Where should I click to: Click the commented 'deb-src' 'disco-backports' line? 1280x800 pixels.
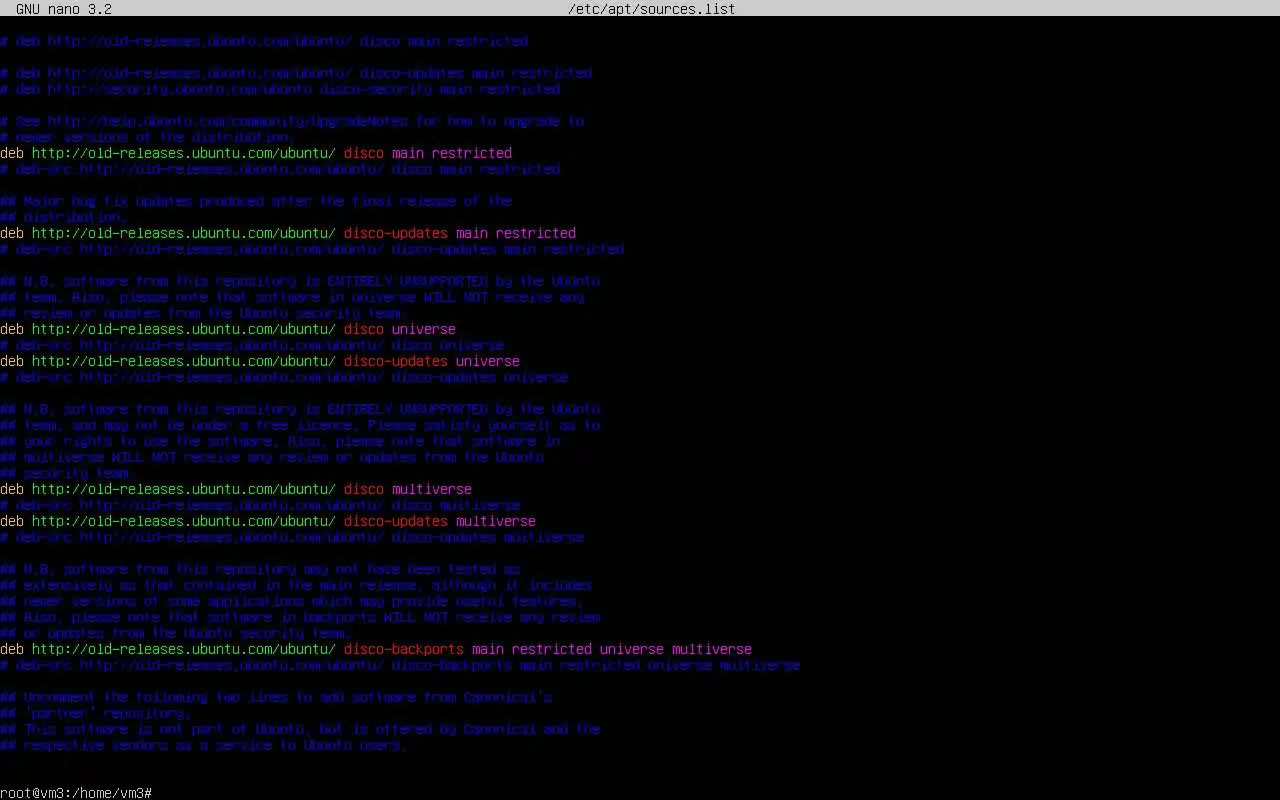[x=400, y=665]
